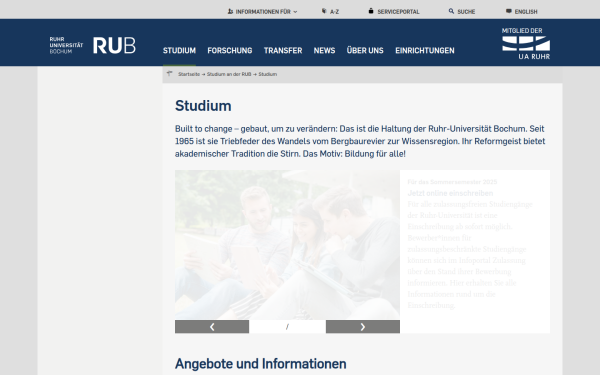The image size is (600, 375).
Task: Open the Informationen für dropdown
Action: click(262, 11)
